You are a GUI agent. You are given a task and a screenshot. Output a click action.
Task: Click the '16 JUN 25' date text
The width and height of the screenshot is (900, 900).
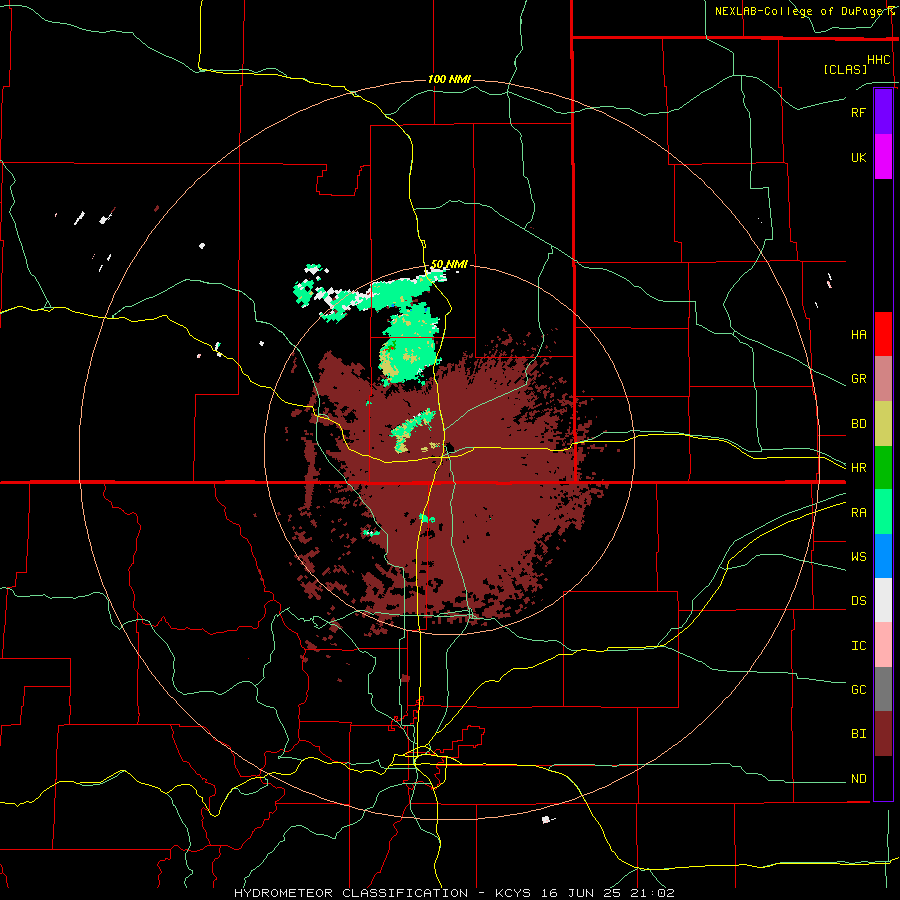[582, 893]
